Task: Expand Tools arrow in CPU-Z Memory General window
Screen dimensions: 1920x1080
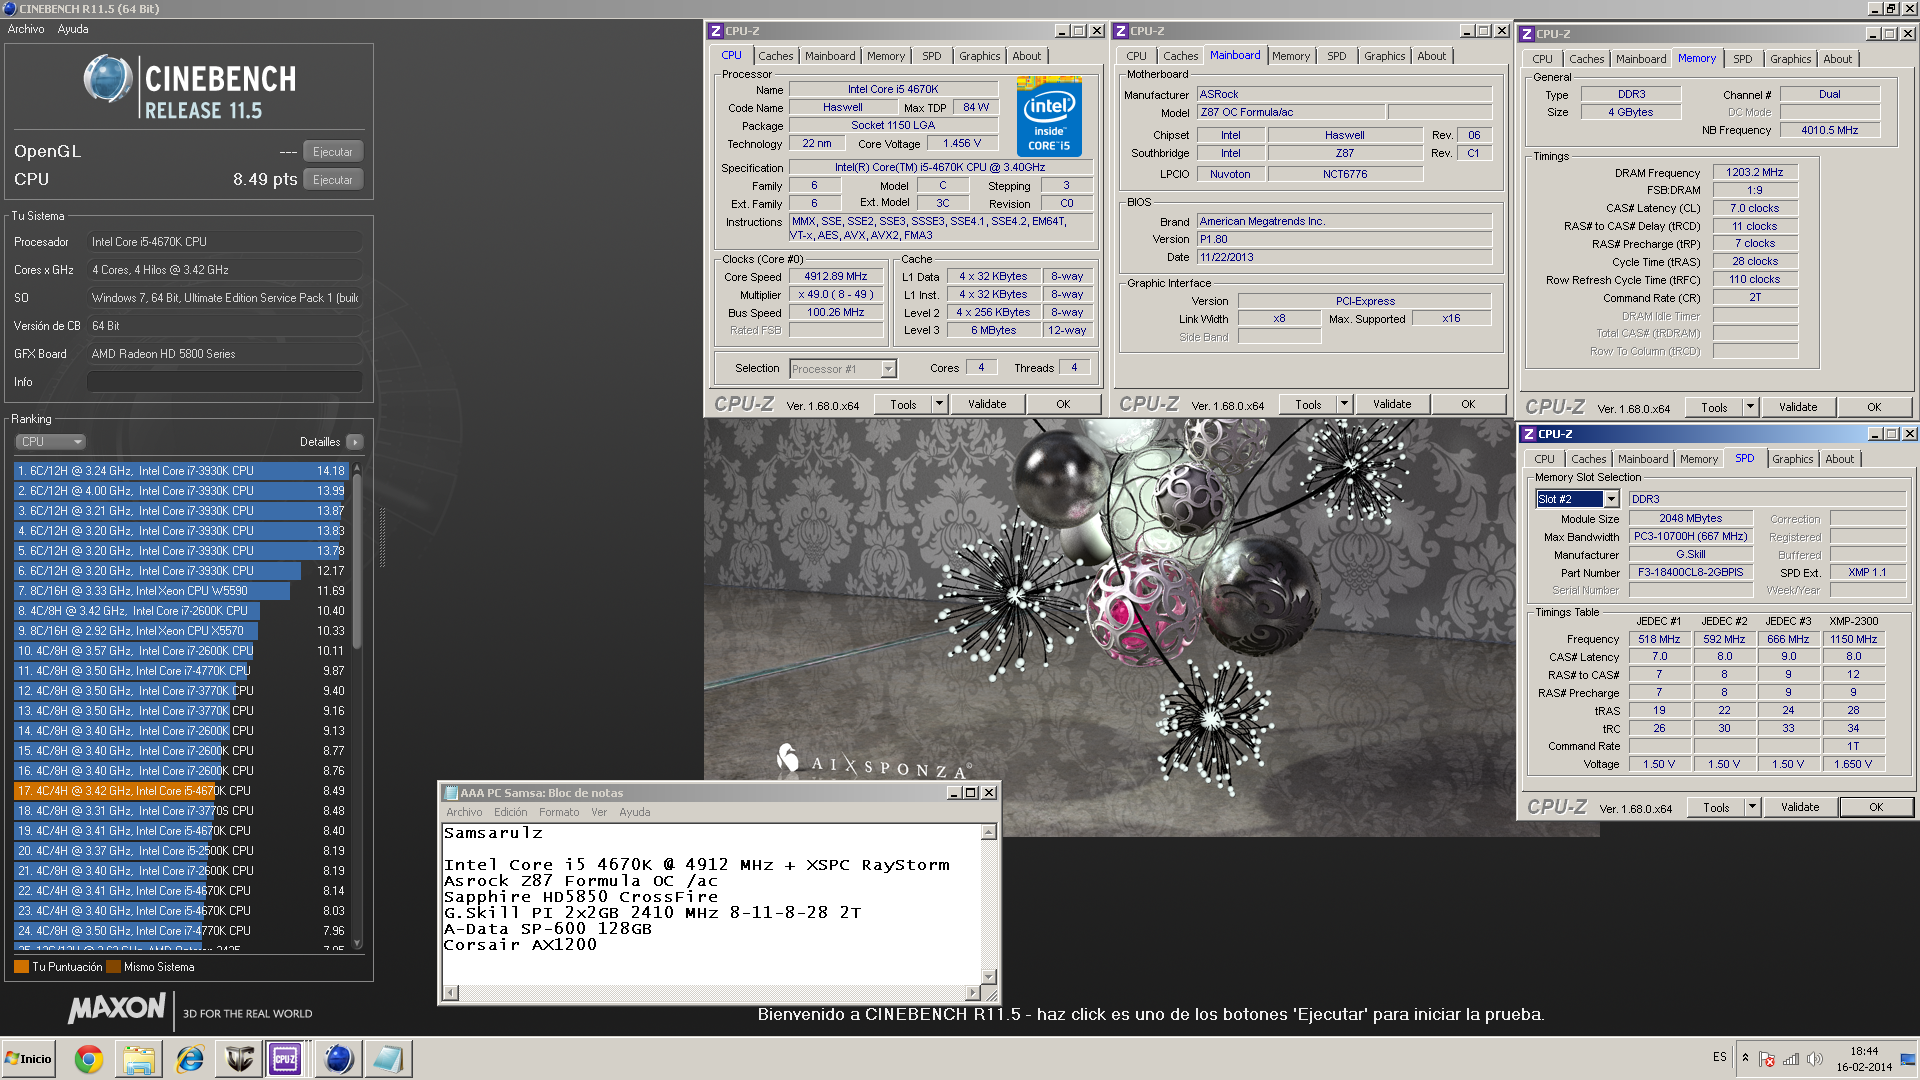Action: (1750, 407)
